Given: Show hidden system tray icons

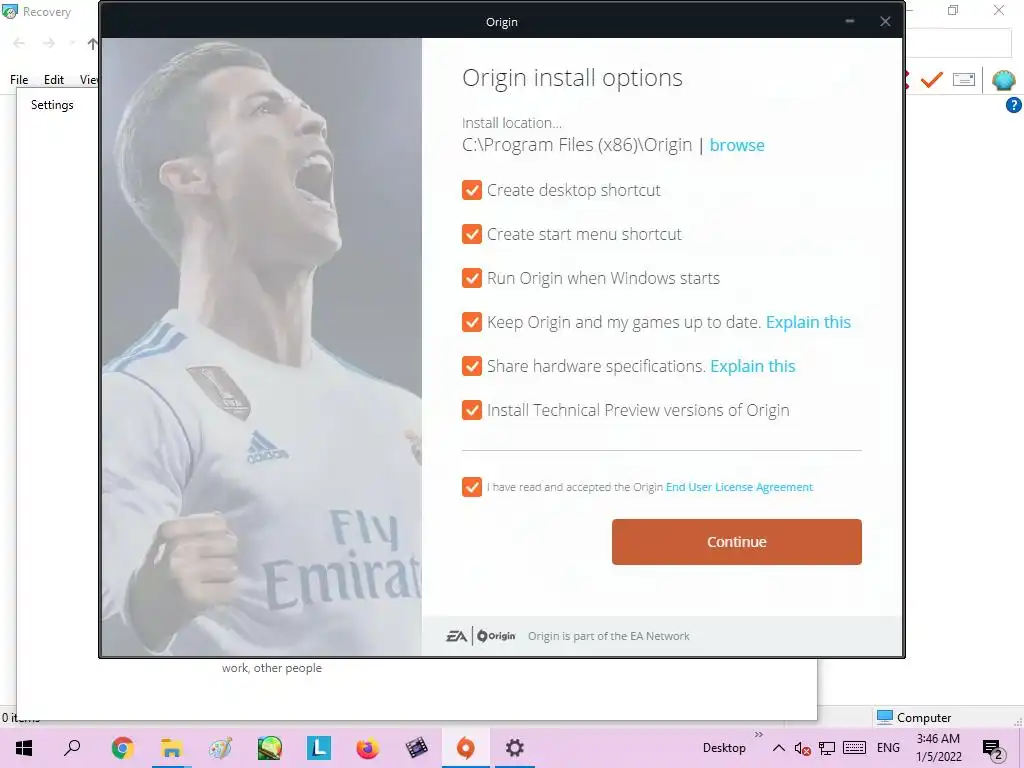Looking at the screenshot, I should pos(778,748).
